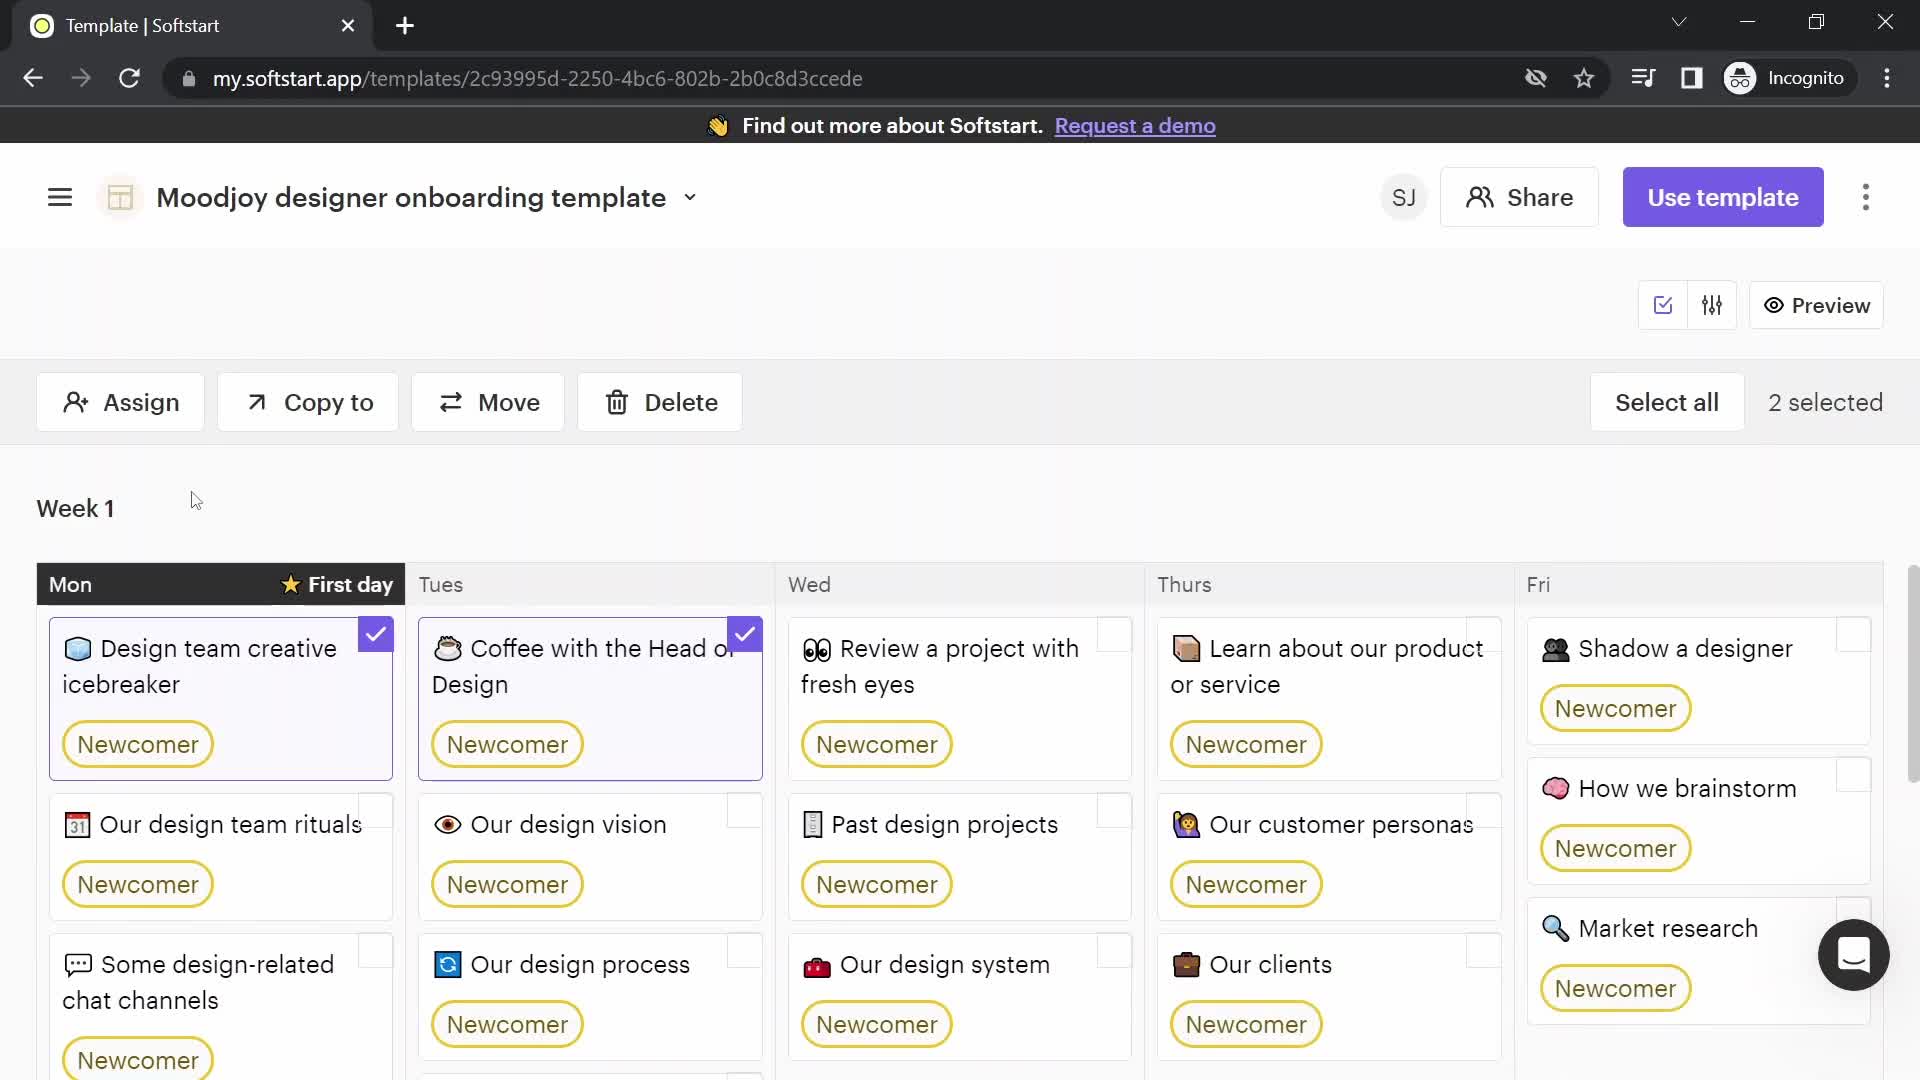Image resolution: width=1920 pixels, height=1080 pixels.
Task: Select the Mon First day column header
Action: [x=221, y=584]
